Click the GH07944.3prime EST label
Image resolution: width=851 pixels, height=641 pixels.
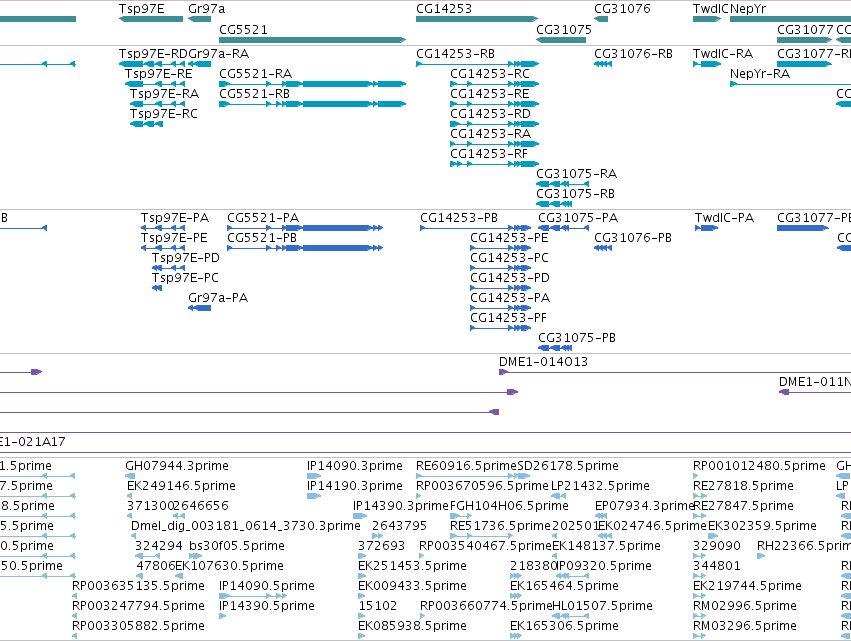[x=177, y=466]
